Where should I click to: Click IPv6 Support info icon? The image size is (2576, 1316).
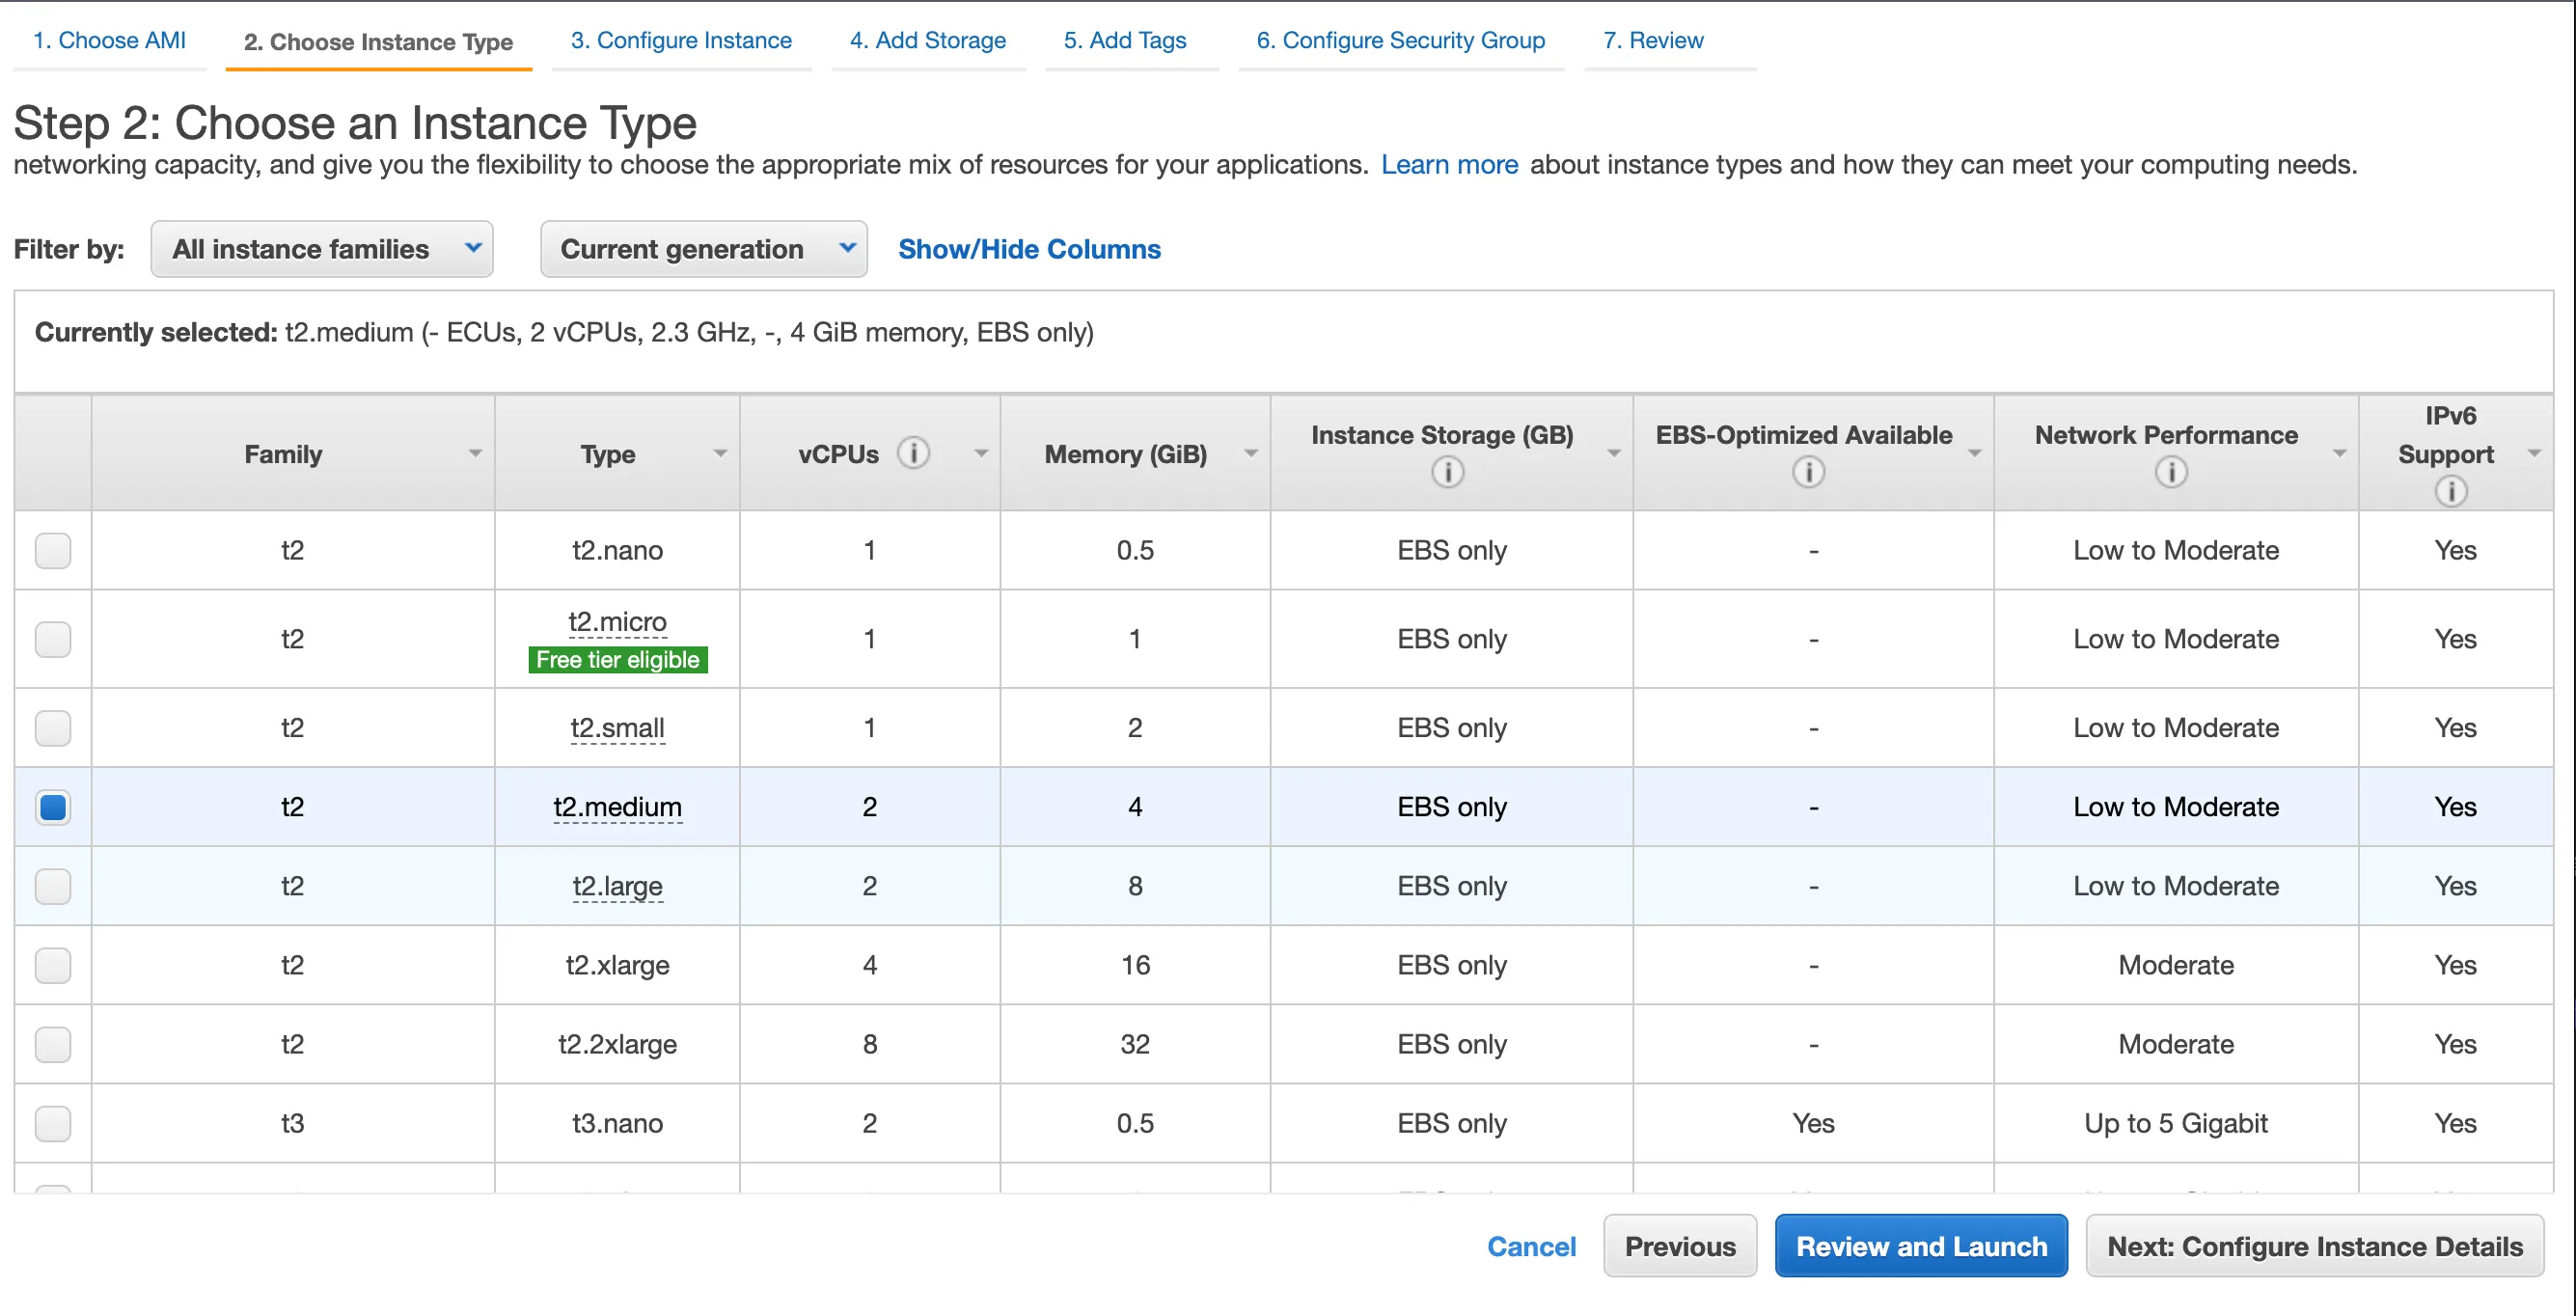(x=2450, y=491)
